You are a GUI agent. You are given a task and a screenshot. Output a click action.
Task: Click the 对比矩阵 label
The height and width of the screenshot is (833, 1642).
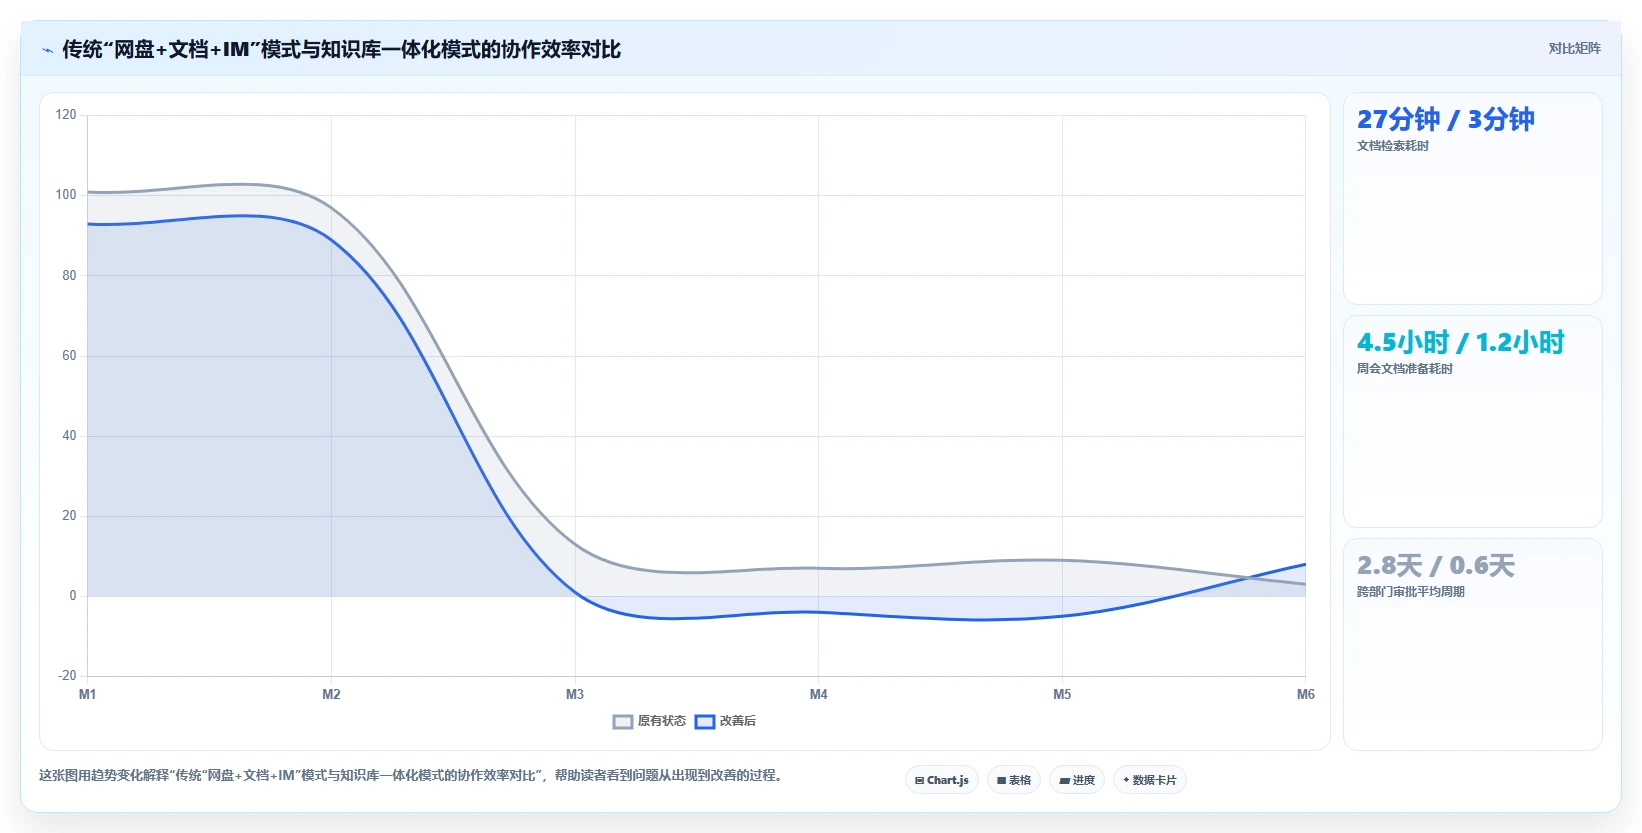click(1574, 49)
